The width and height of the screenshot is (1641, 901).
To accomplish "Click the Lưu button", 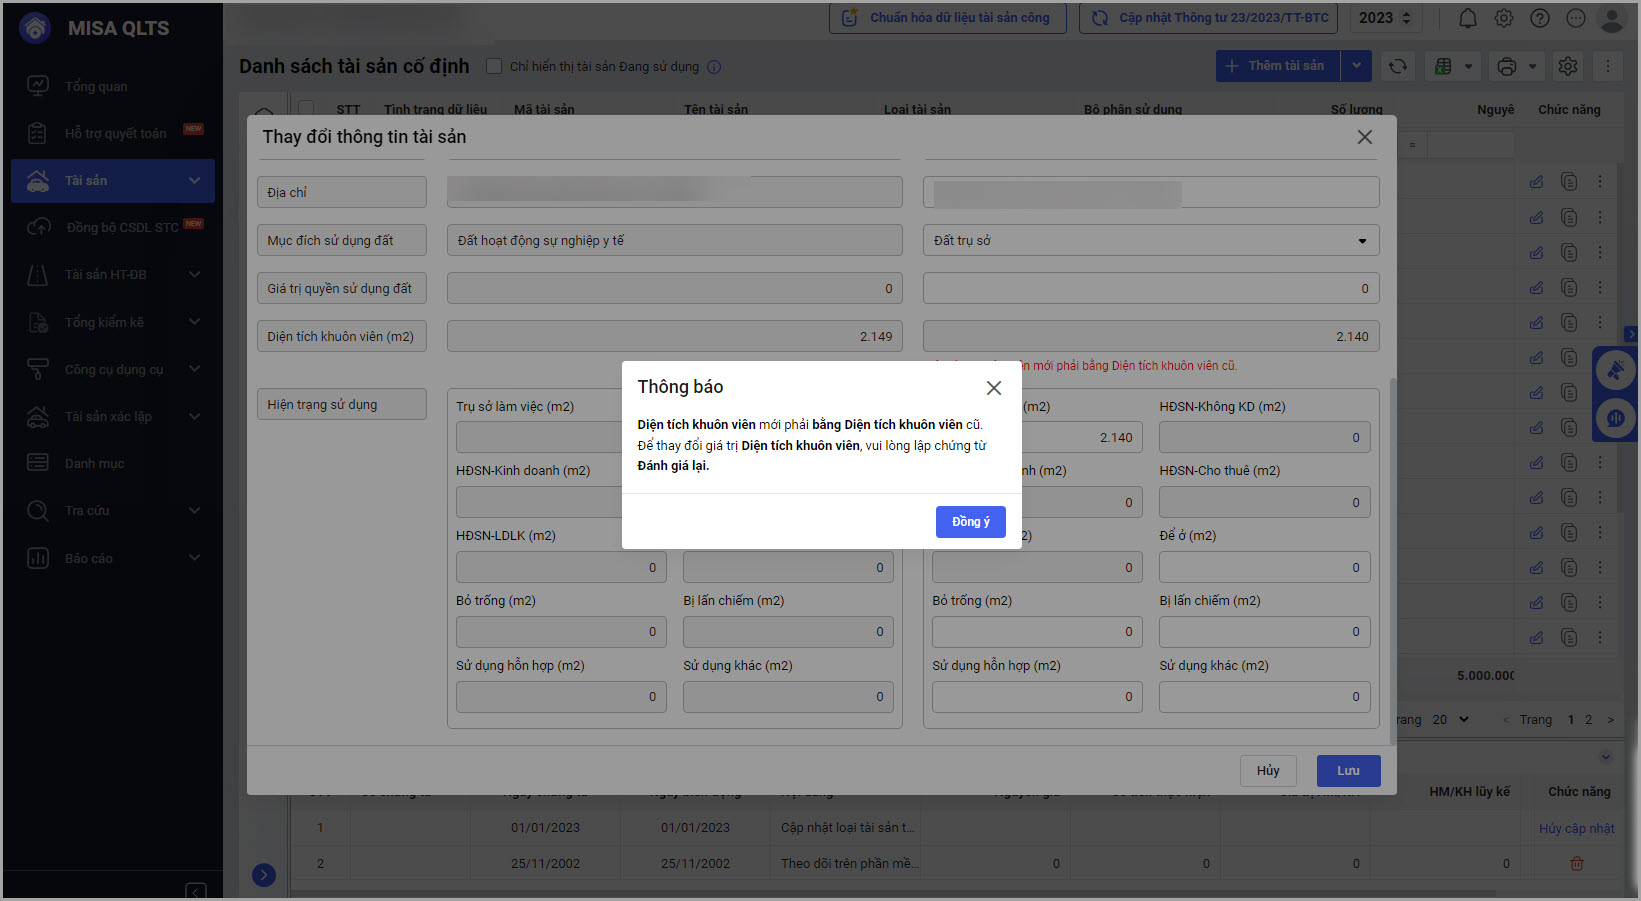I will [1348, 770].
